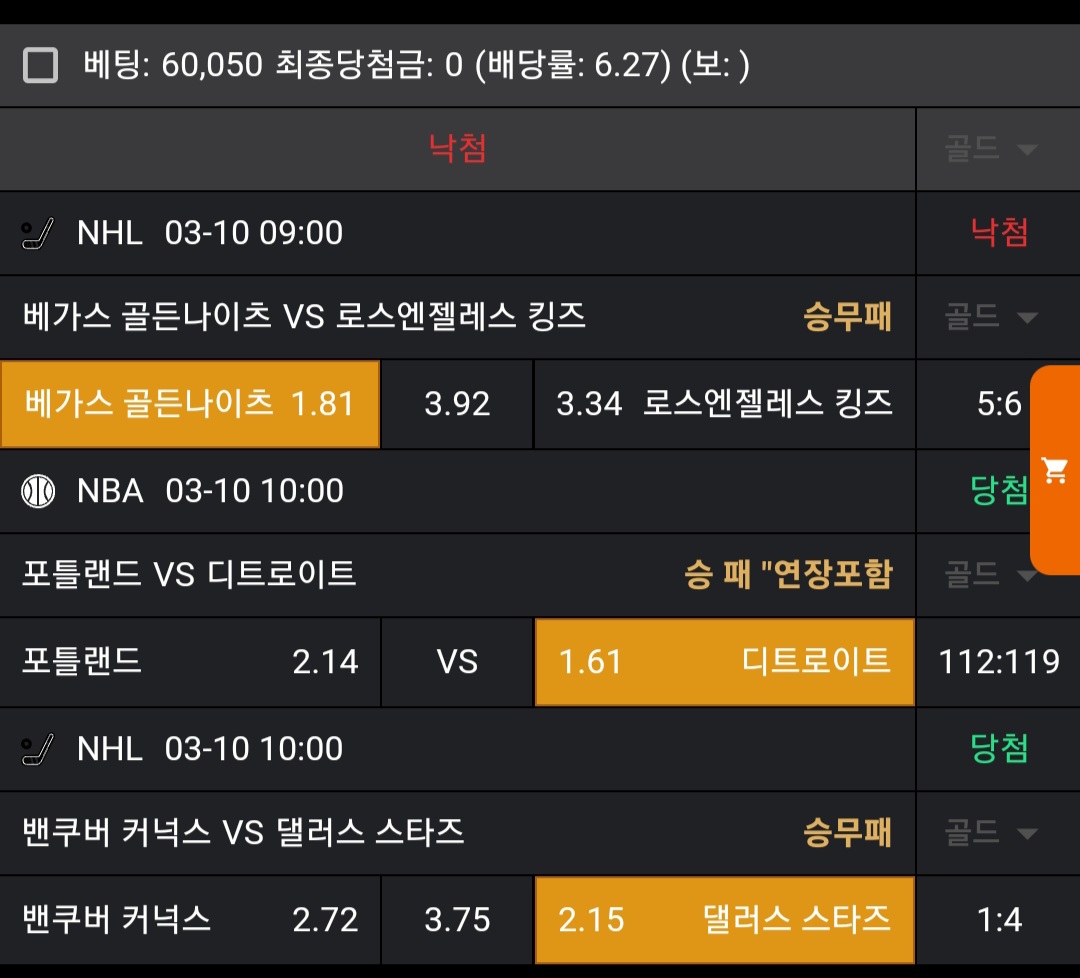Select the 디트로이트 1.61 odds pick
Screen dimensions: 1080x978
tap(724, 662)
